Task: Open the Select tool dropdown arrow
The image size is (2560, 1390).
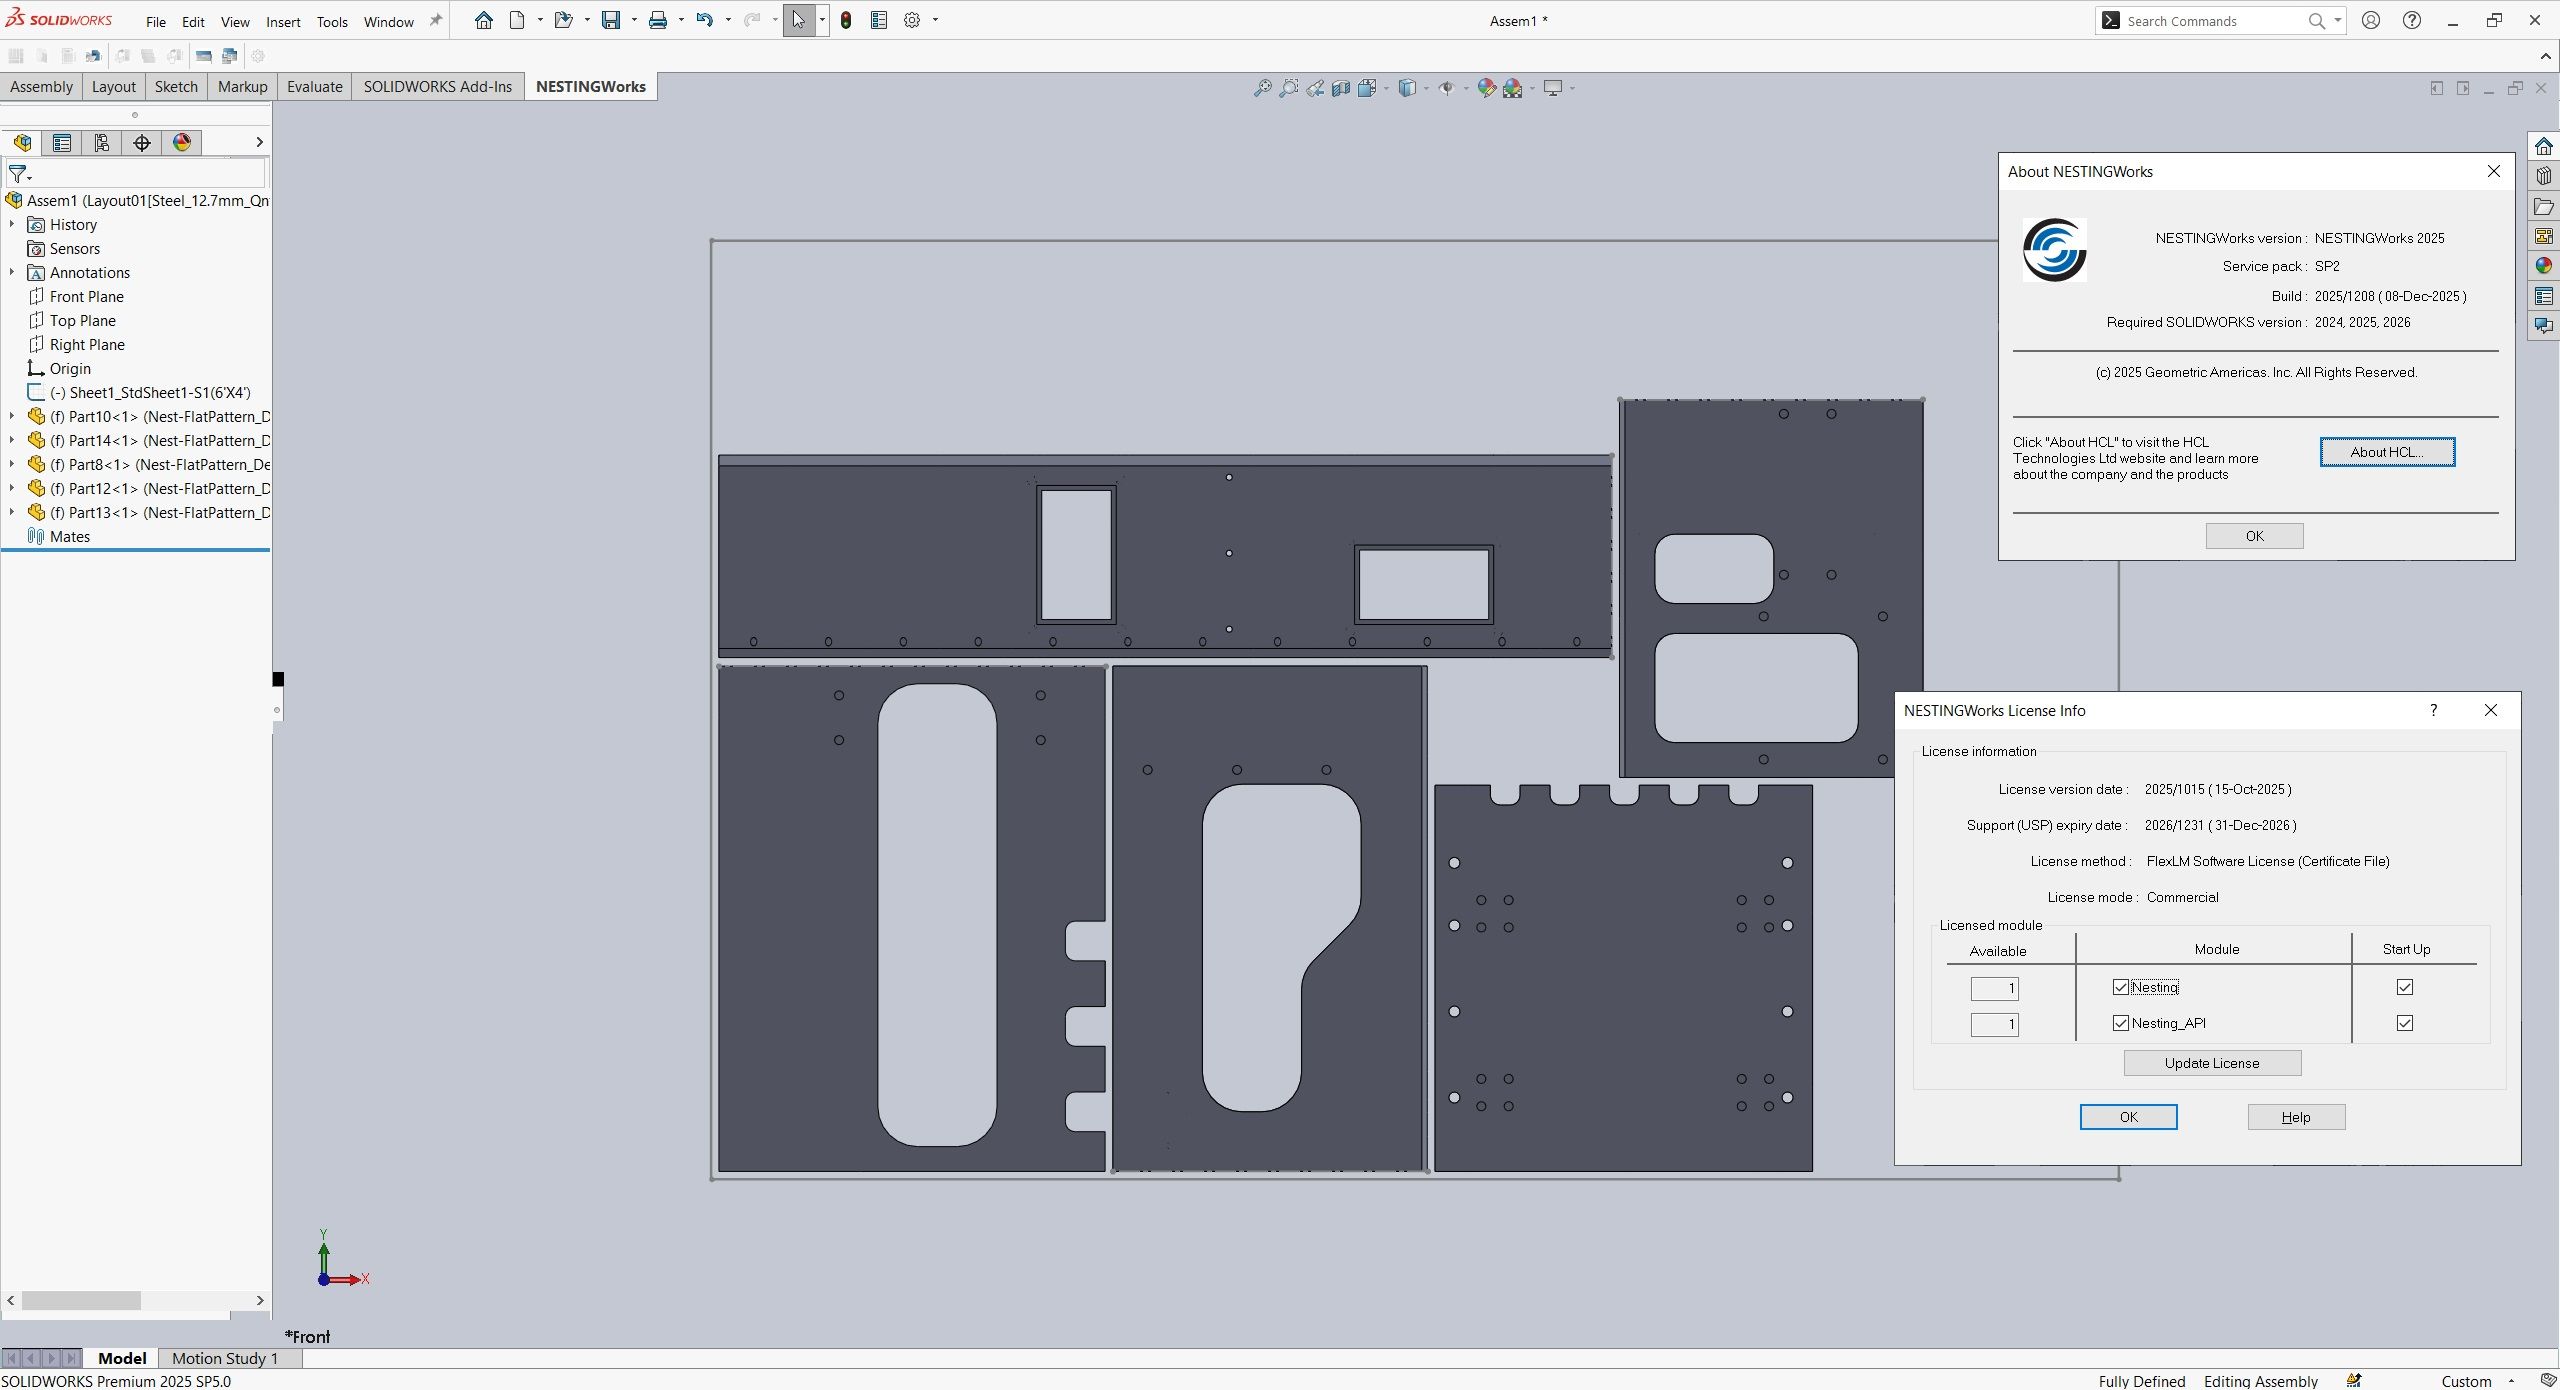Action: click(822, 20)
